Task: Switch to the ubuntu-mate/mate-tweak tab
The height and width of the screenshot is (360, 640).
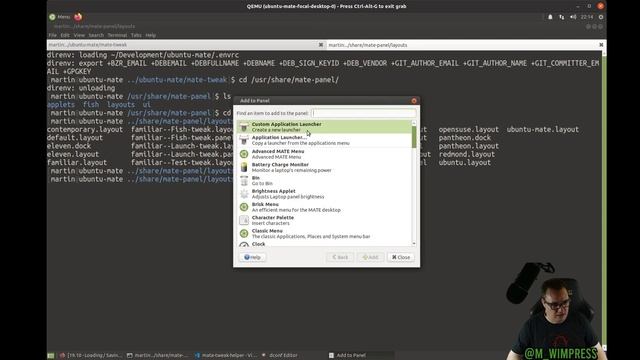Action: 187,45
